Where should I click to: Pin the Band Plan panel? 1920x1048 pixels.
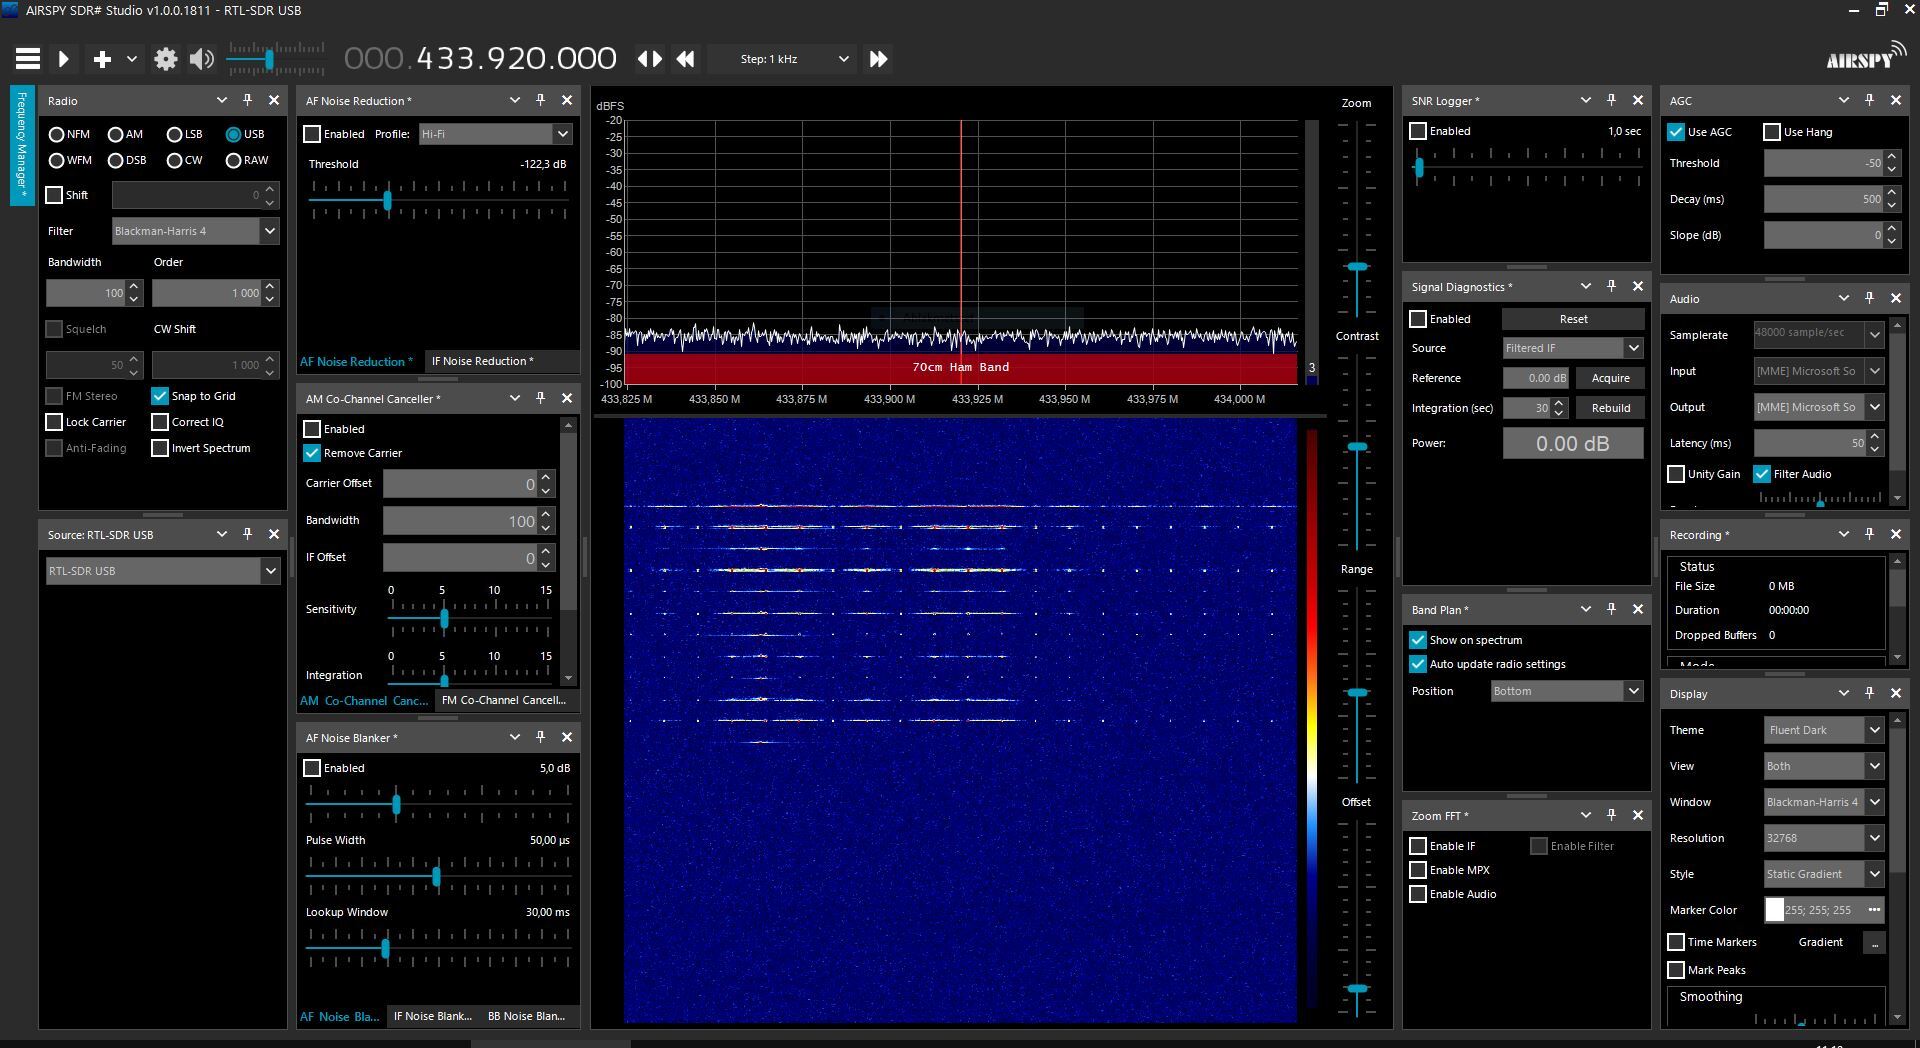coord(1612,609)
